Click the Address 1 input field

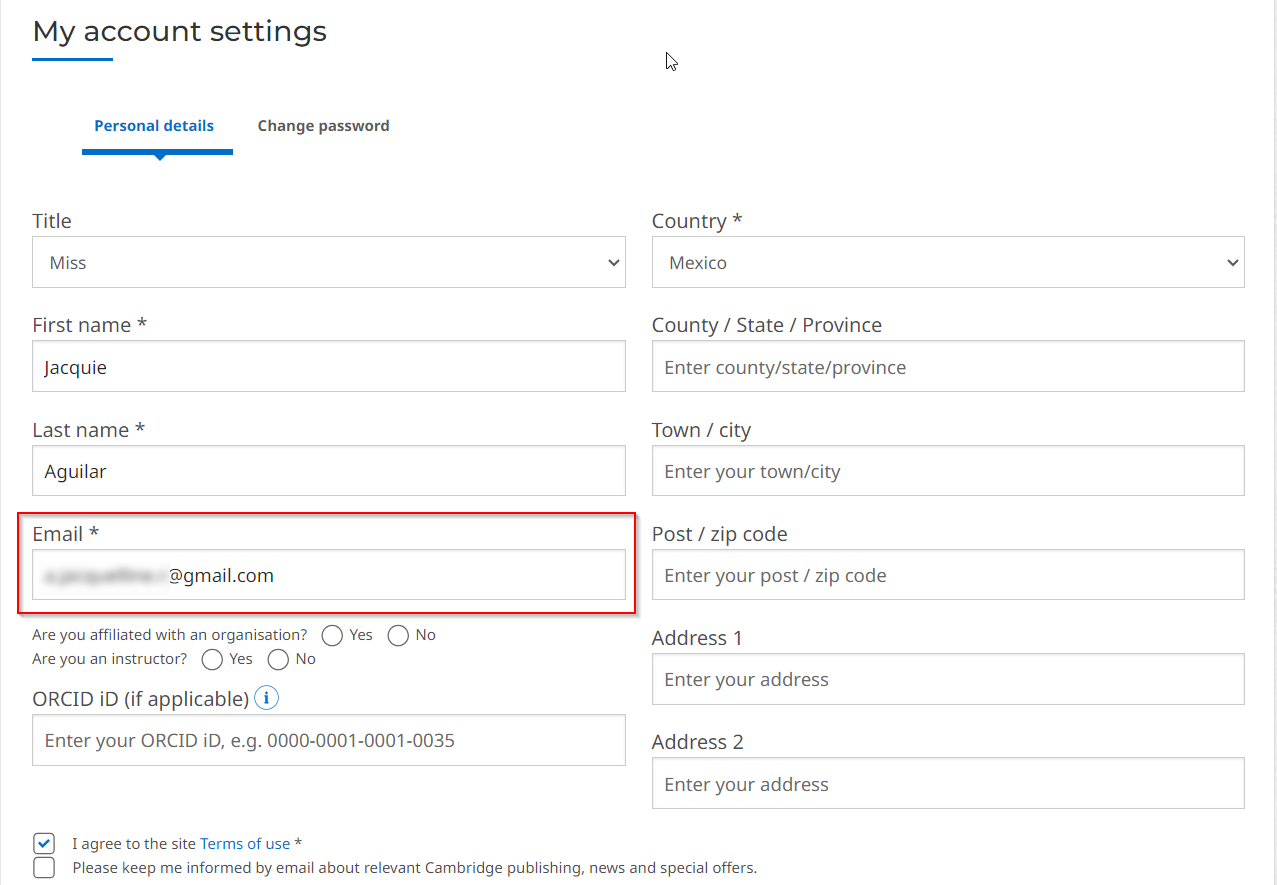[x=948, y=679]
